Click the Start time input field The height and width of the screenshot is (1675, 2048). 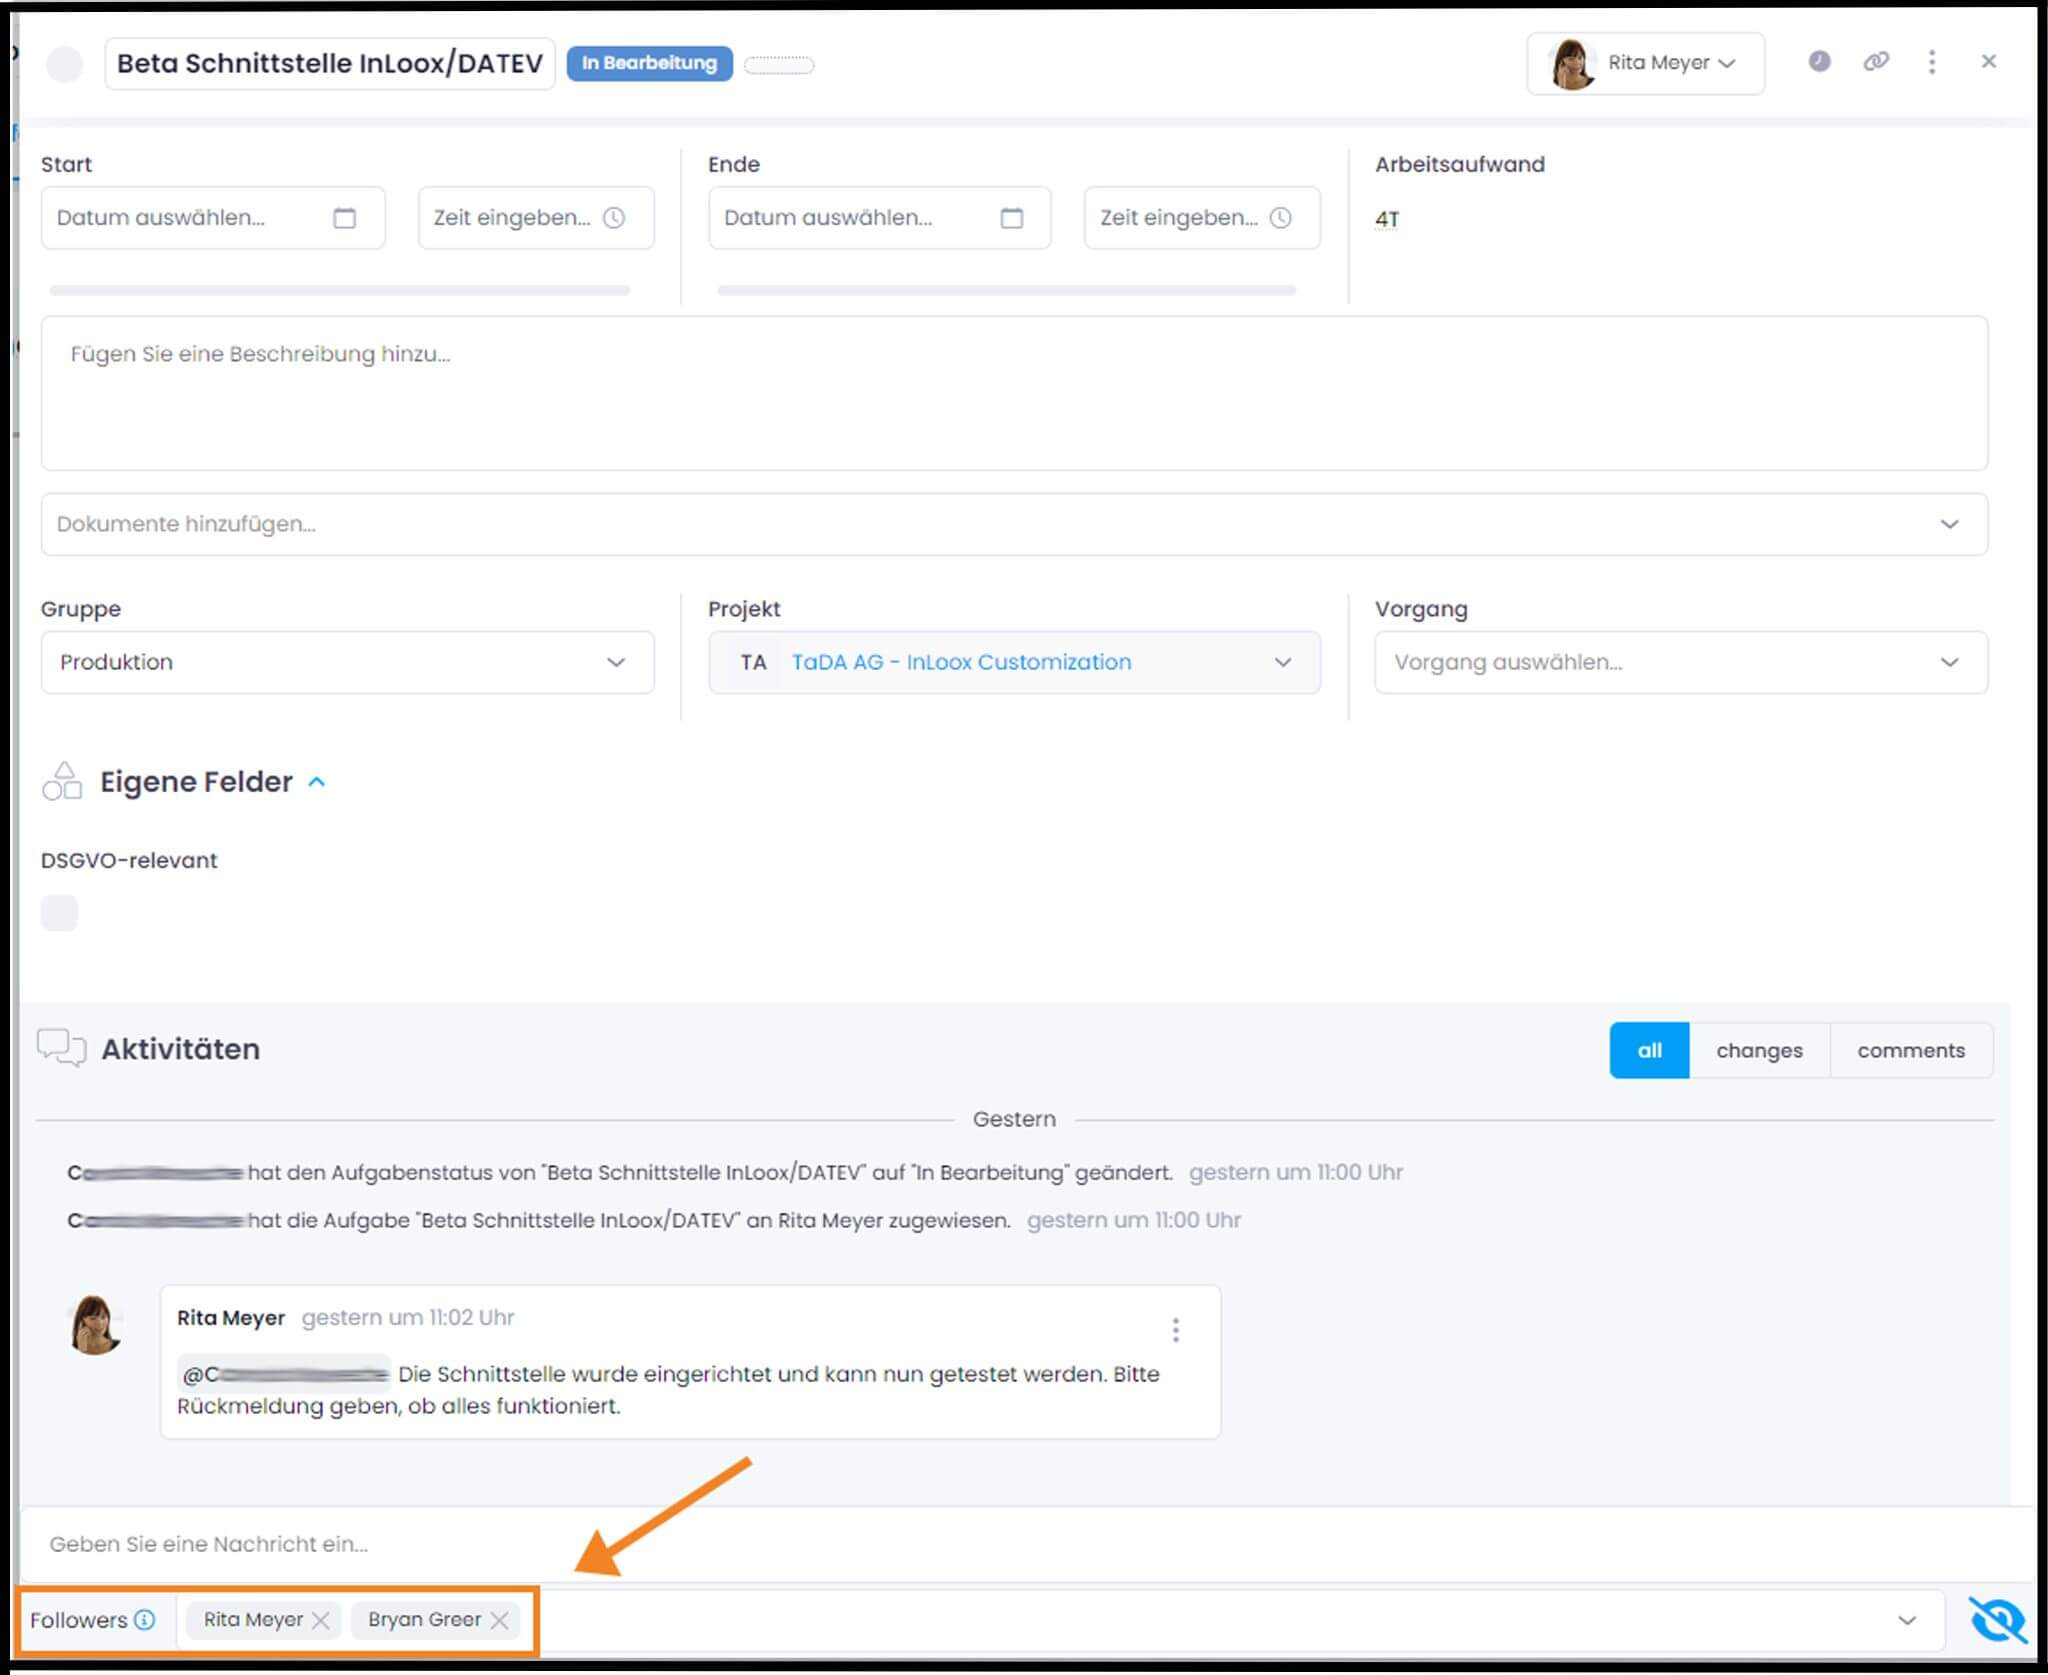(x=536, y=218)
